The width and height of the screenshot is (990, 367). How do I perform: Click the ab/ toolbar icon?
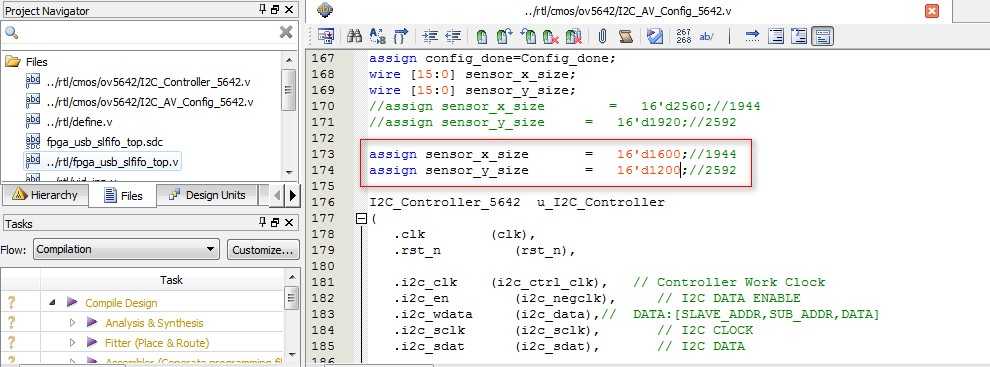pos(707,36)
